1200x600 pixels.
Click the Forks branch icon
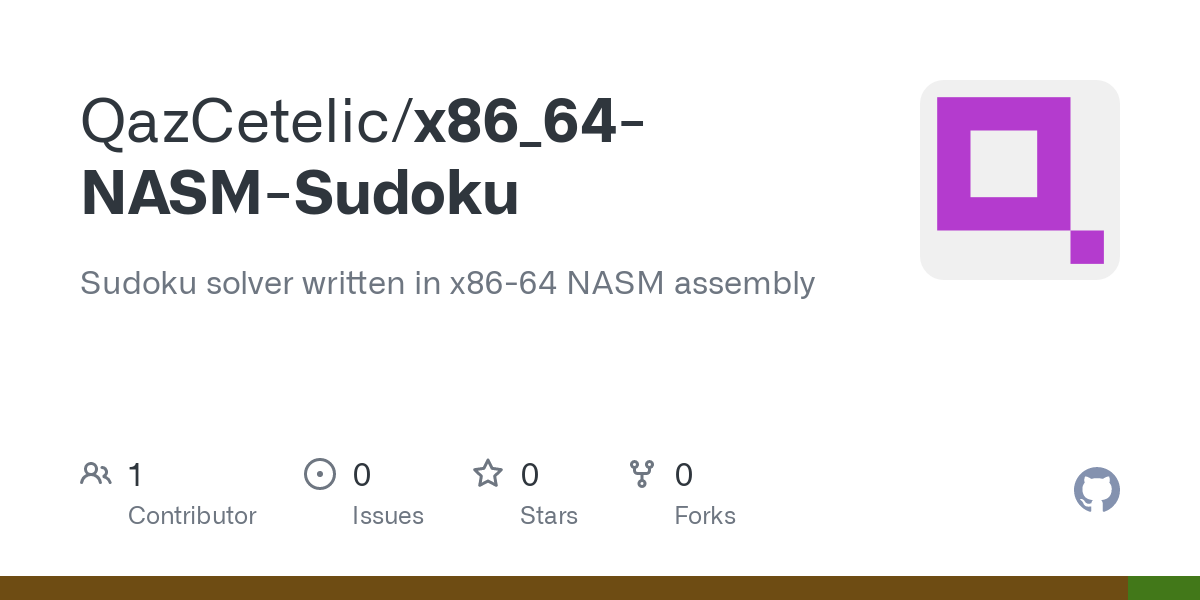641,474
